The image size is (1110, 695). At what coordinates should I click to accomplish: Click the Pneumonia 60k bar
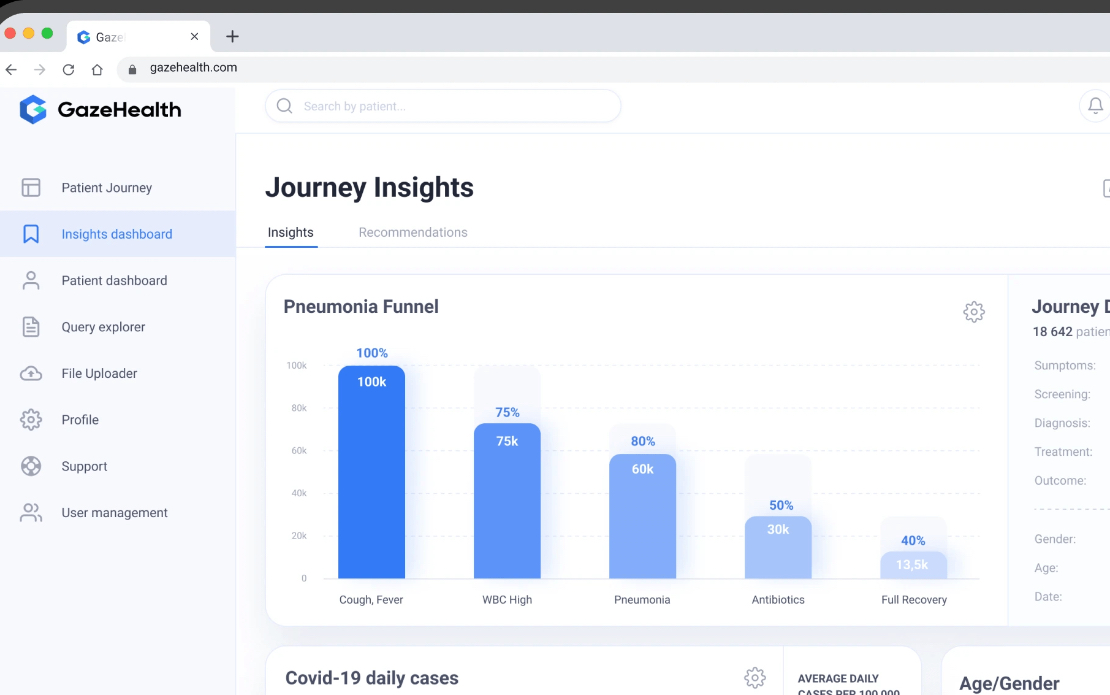tap(642, 516)
